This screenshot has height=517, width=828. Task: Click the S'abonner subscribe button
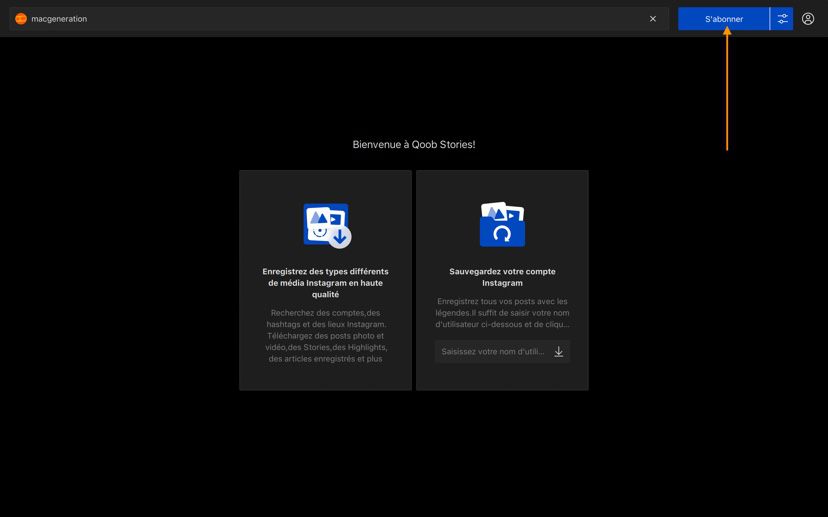click(x=723, y=19)
